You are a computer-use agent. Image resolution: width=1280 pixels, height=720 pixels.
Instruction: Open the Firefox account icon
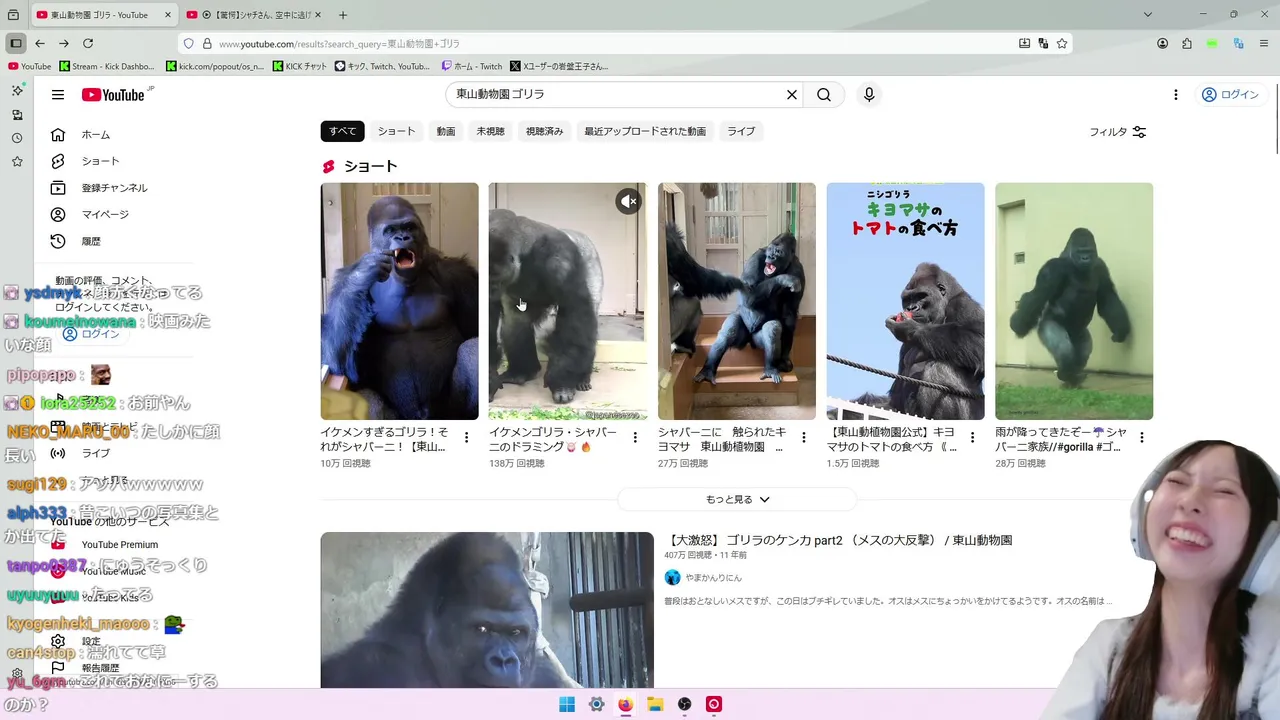pos(1162,44)
